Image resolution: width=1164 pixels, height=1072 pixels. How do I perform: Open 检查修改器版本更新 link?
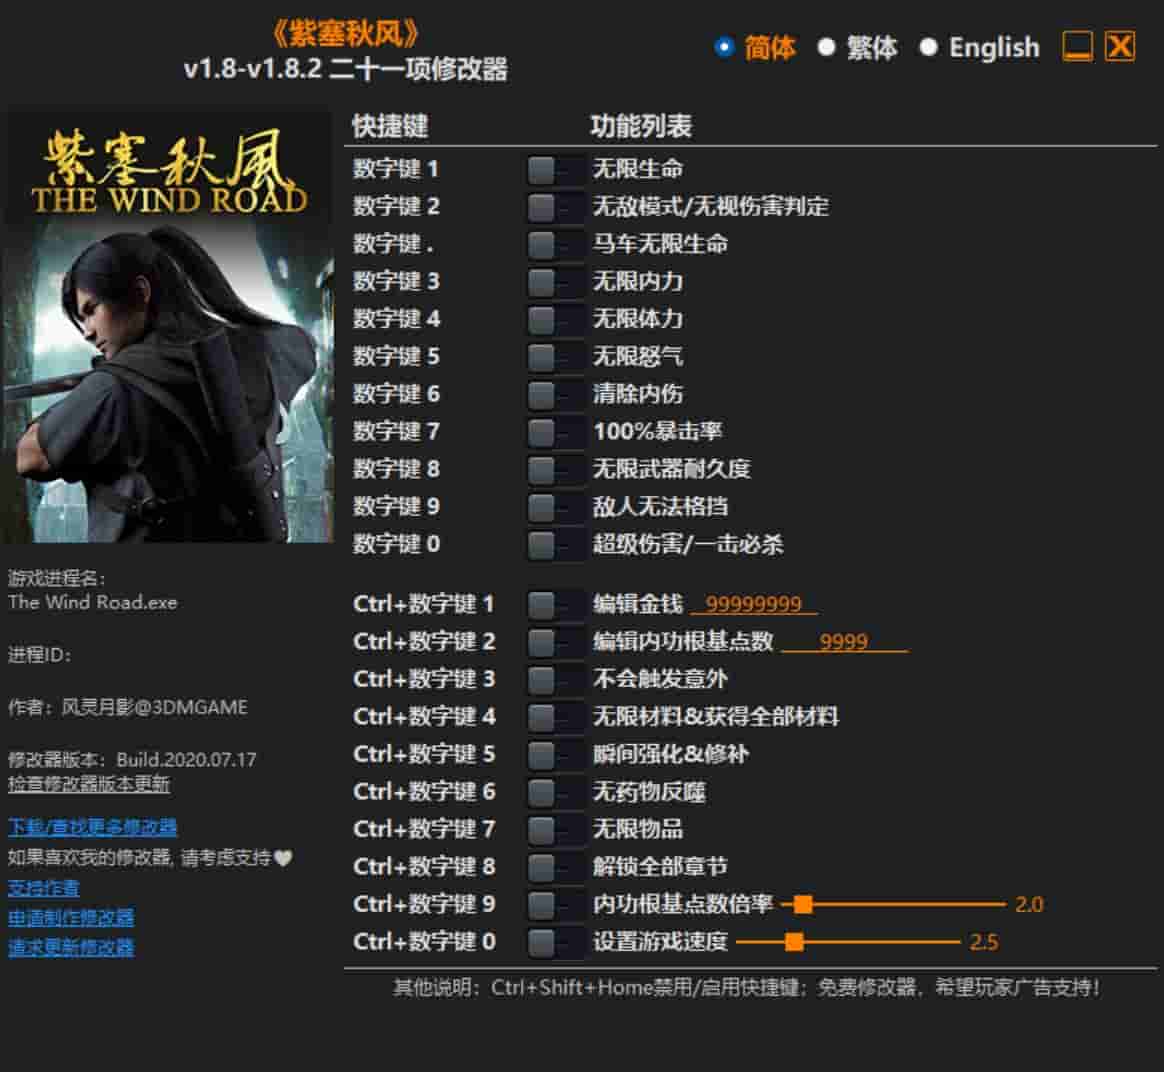[x=89, y=784]
